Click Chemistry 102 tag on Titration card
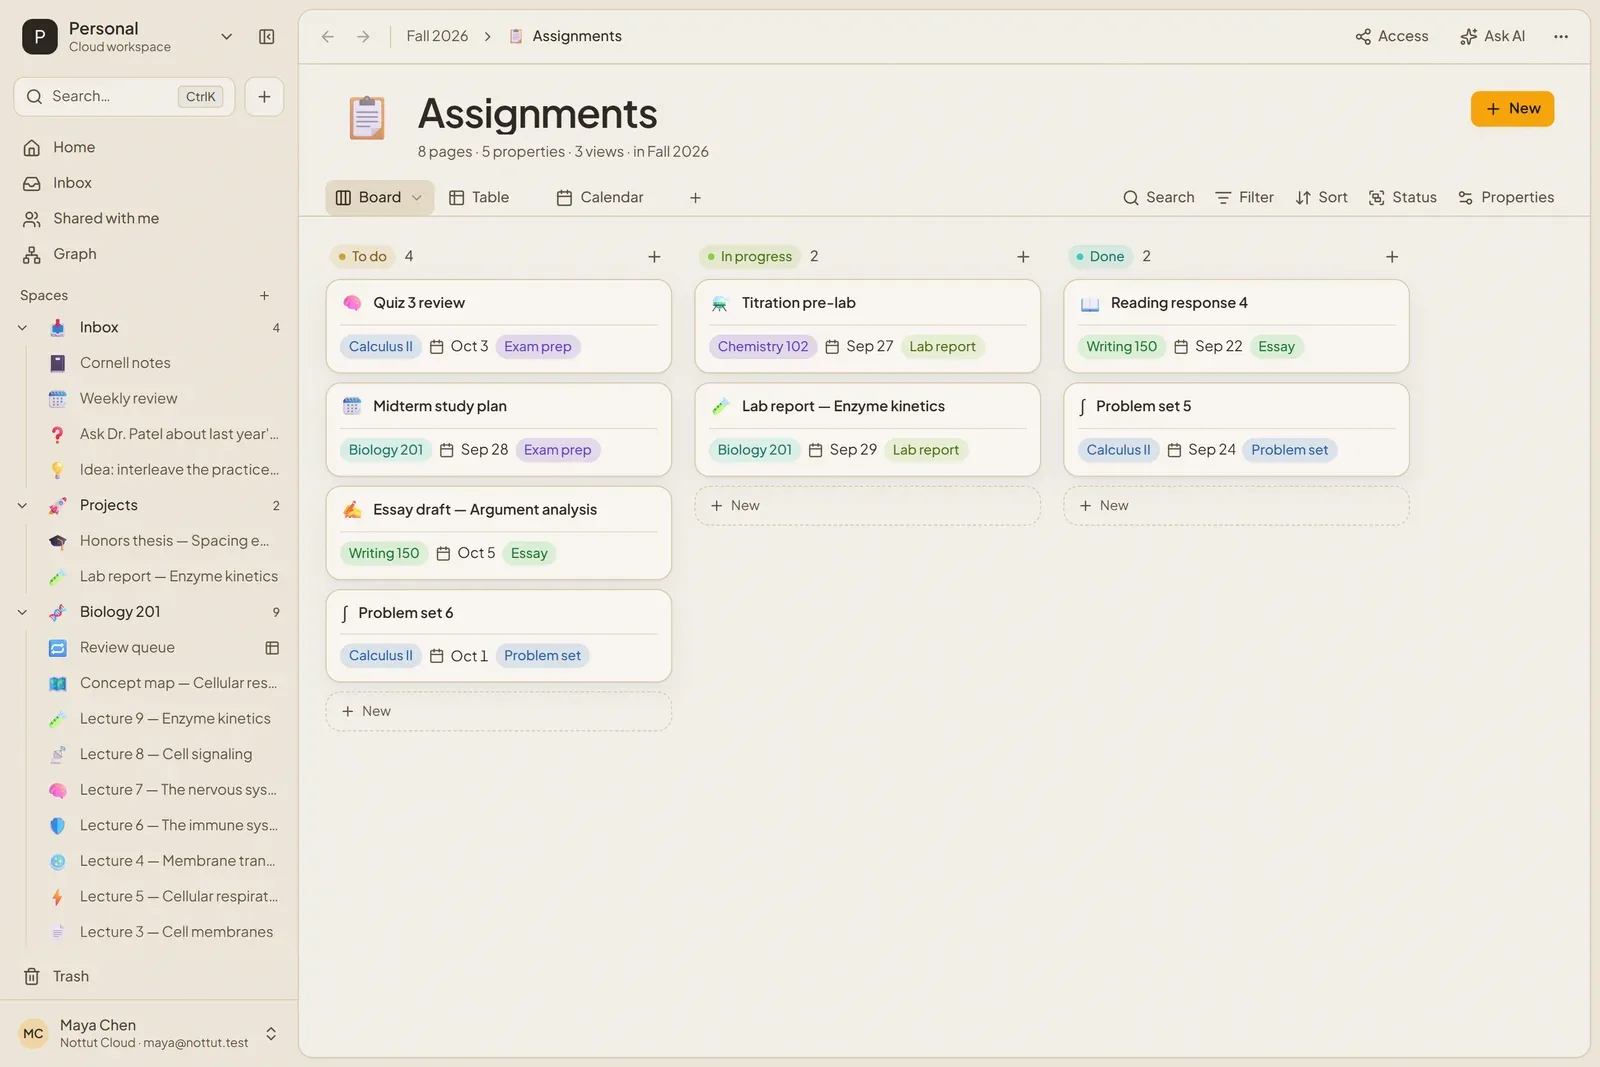1600x1067 pixels. click(763, 347)
